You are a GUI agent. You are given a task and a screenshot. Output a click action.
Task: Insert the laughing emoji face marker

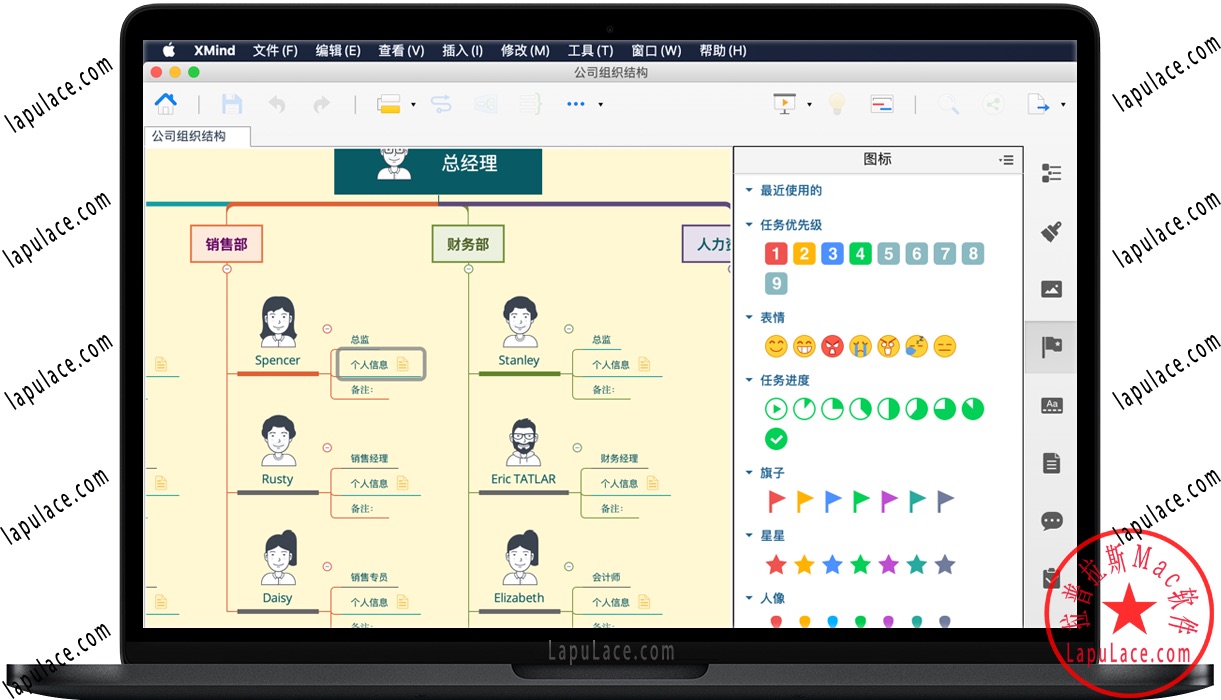coord(805,347)
